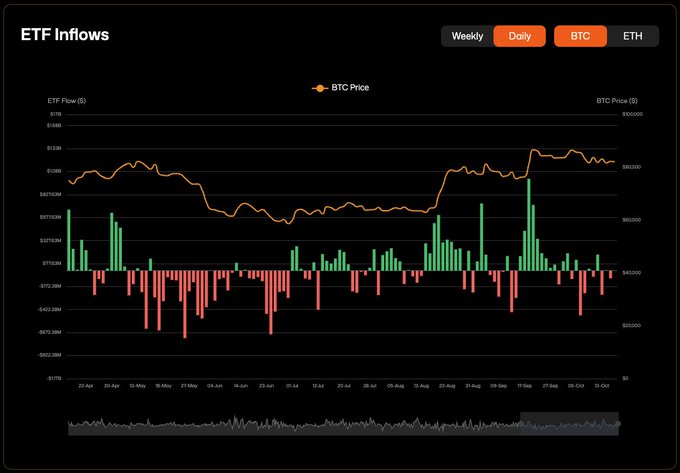Click the 20-Jul date label

pos(344,386)
